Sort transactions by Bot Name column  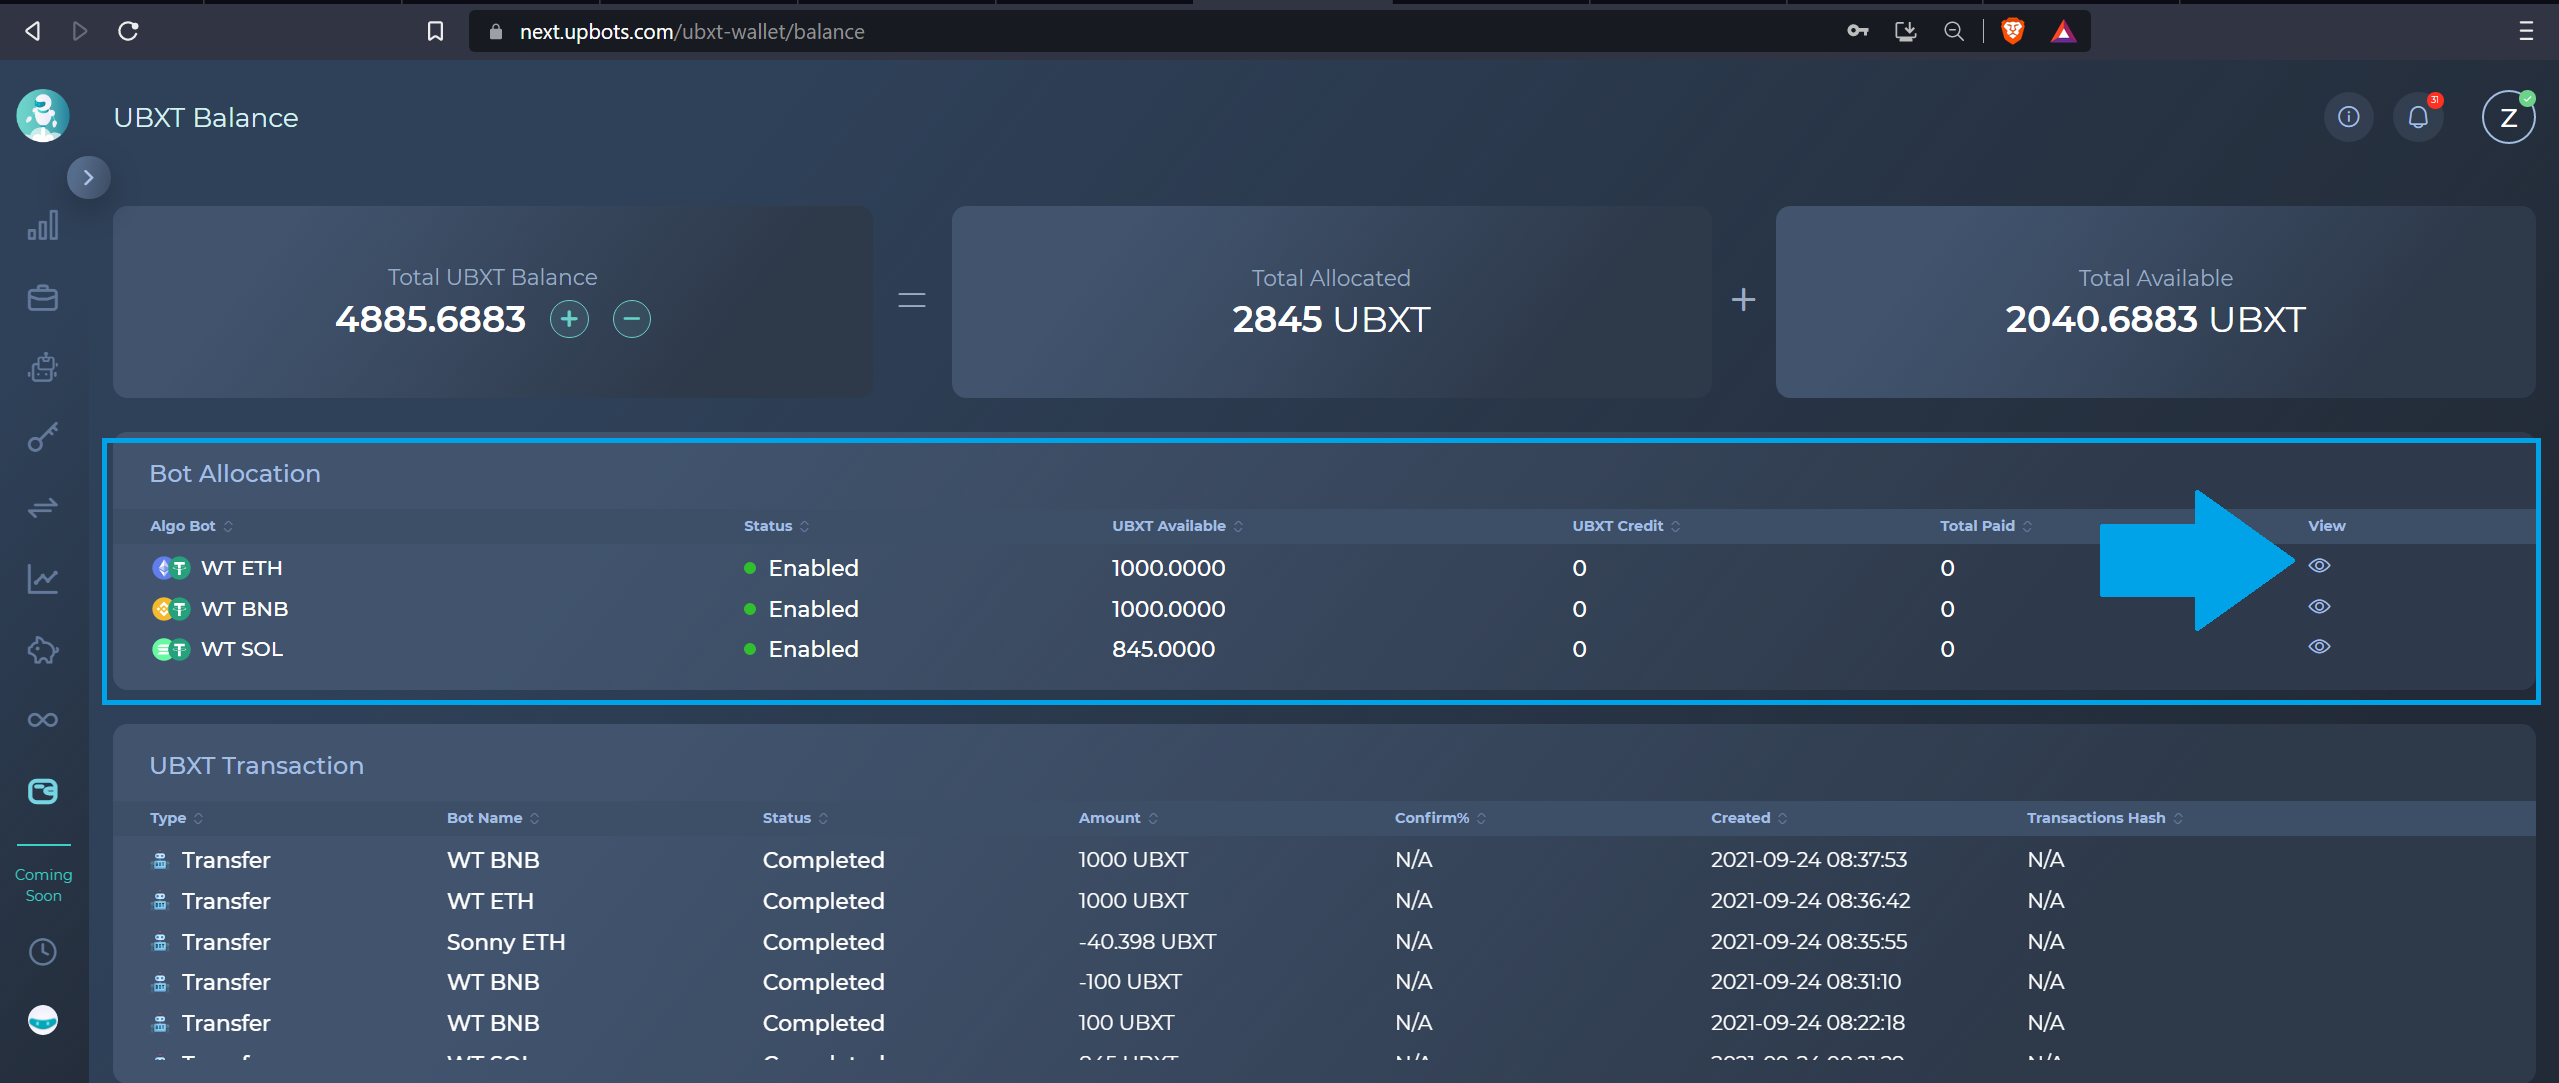click(x=493, y=818)
